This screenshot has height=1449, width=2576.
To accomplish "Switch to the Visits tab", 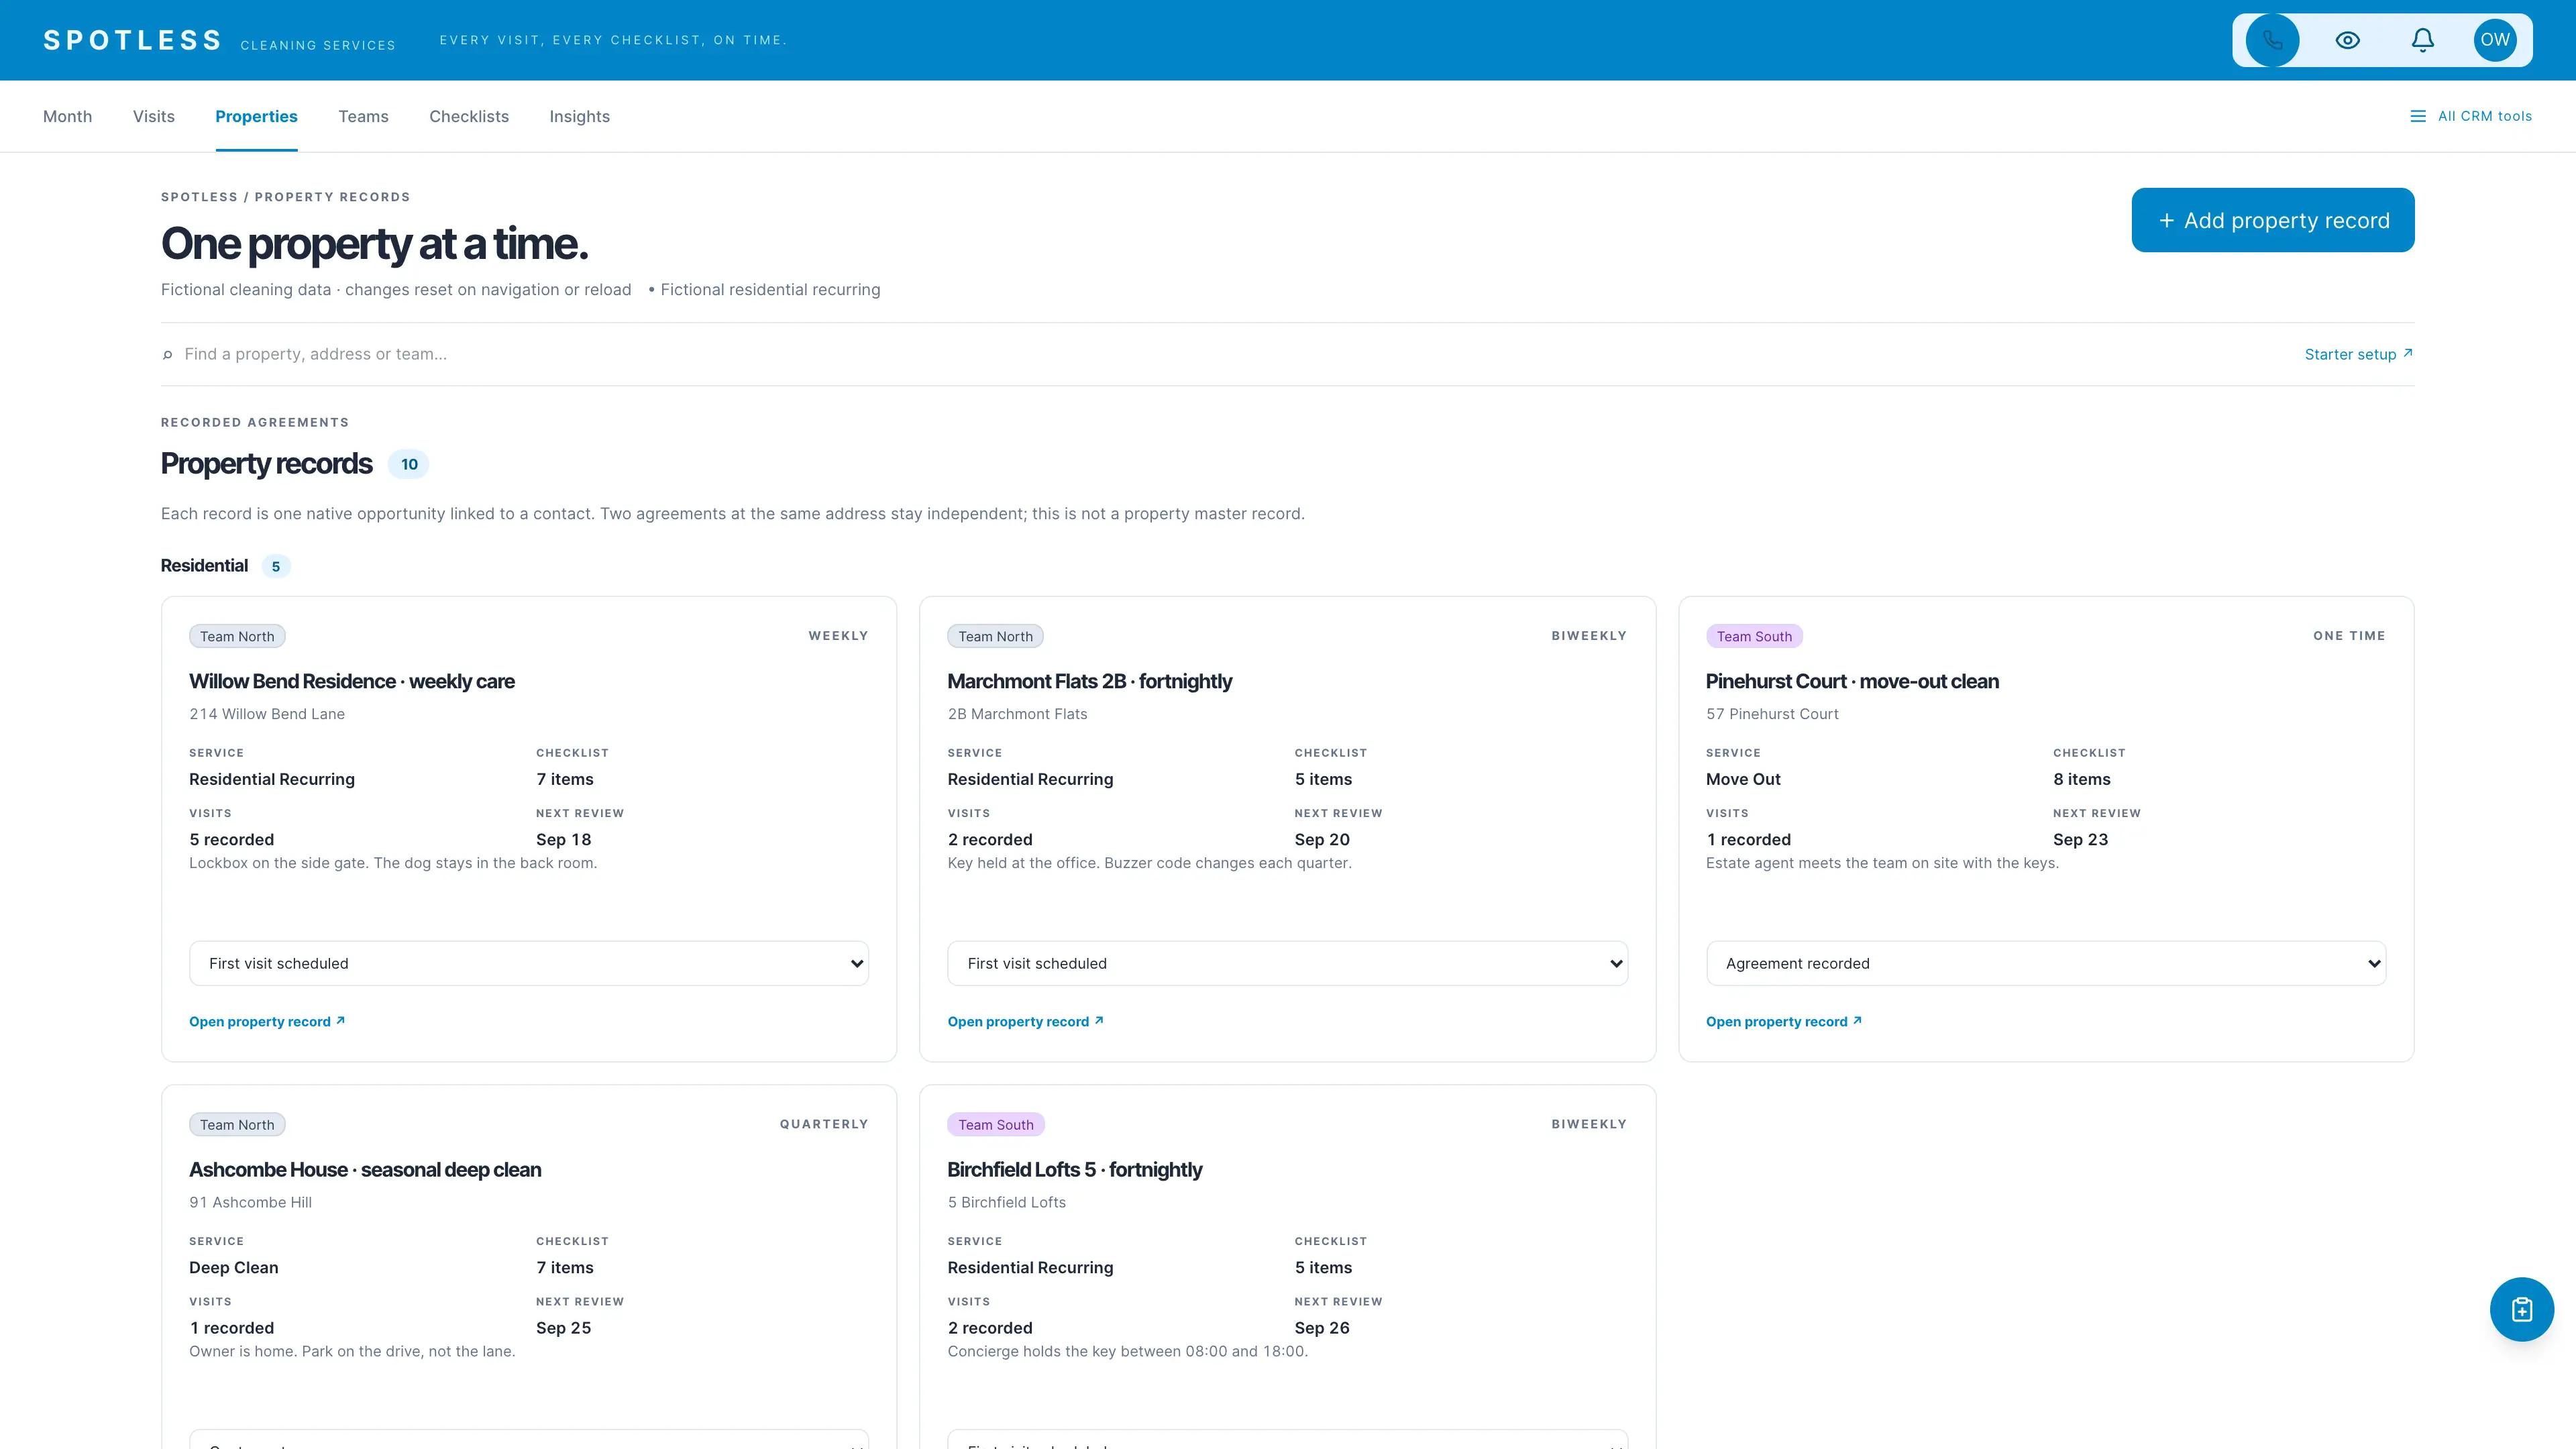I will coord(153,116).
